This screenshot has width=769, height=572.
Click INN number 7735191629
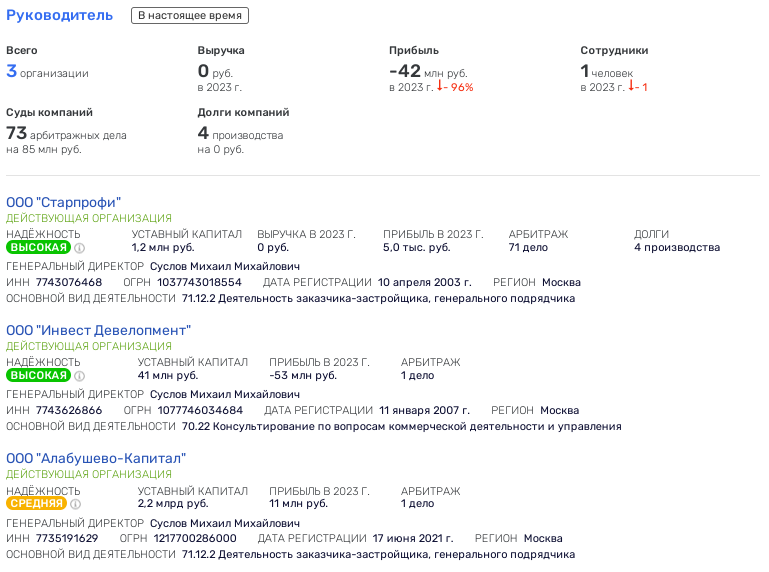pos(67,539)
